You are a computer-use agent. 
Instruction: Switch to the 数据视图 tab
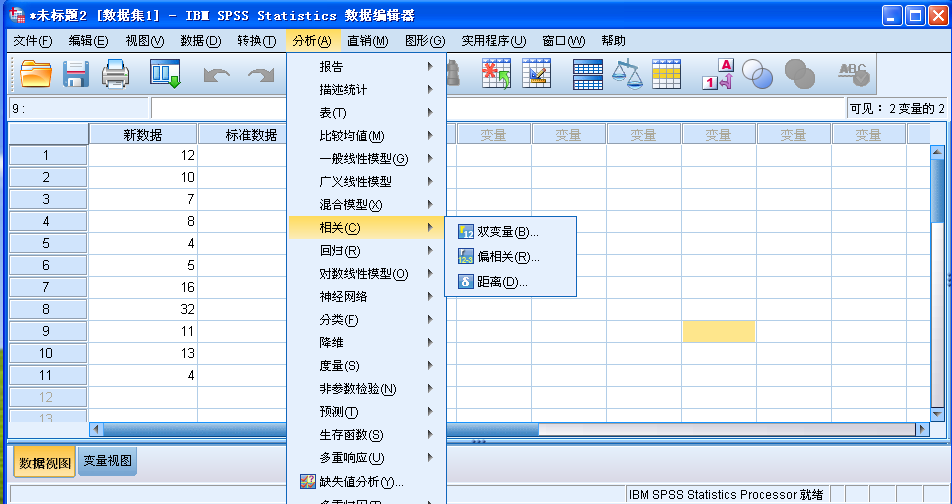tap(45, 463)
